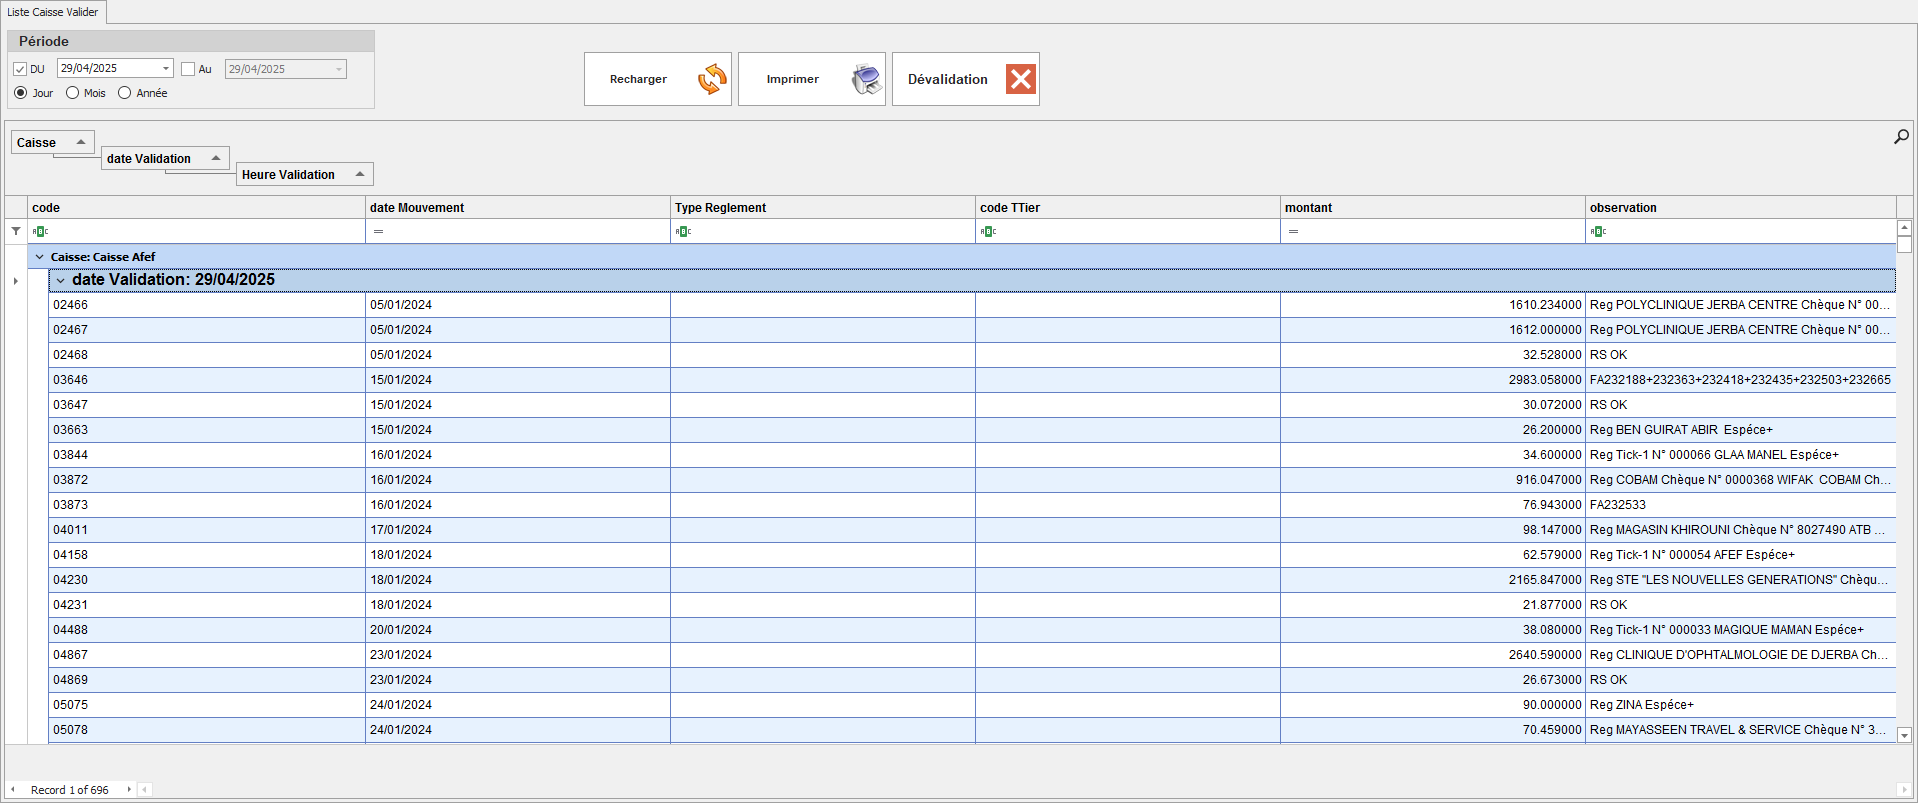1918x803 pixels.
Task: Collapse the Caisse Afef group
Action: (40, 257)
